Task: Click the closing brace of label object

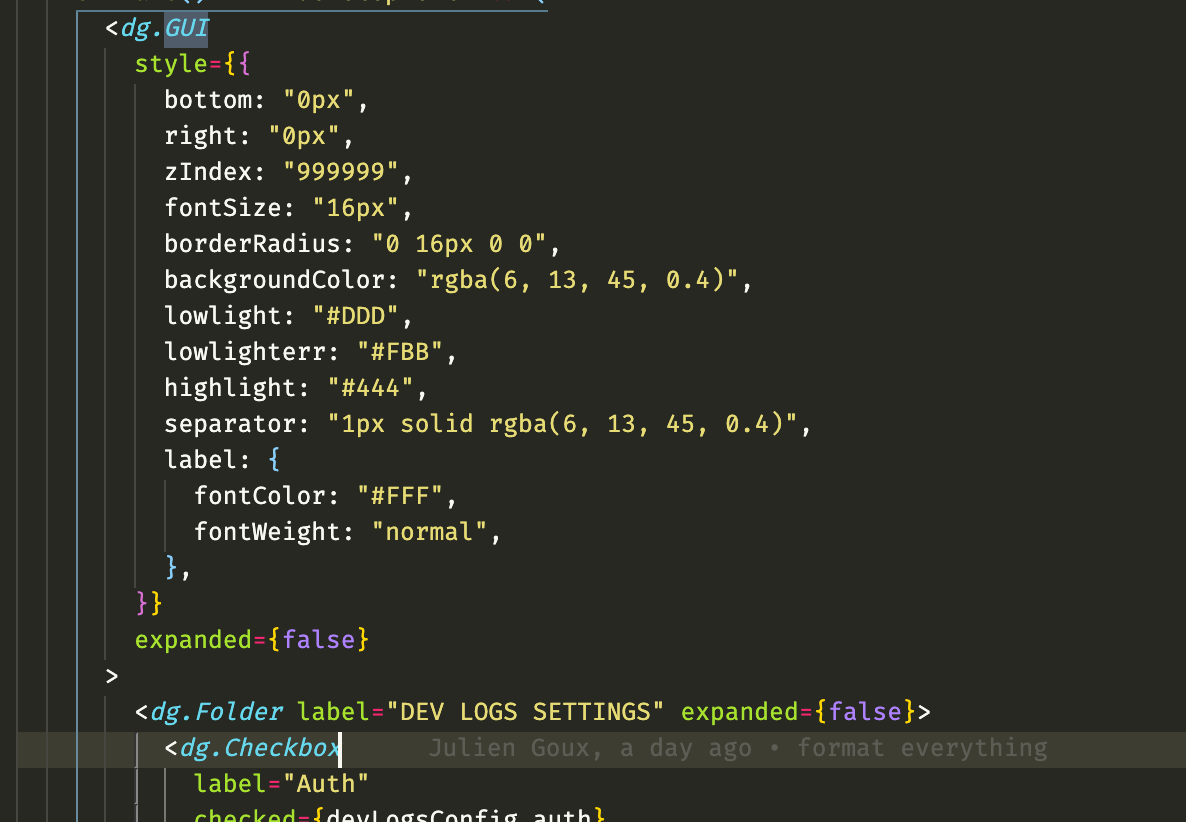Action: (172, 567)
